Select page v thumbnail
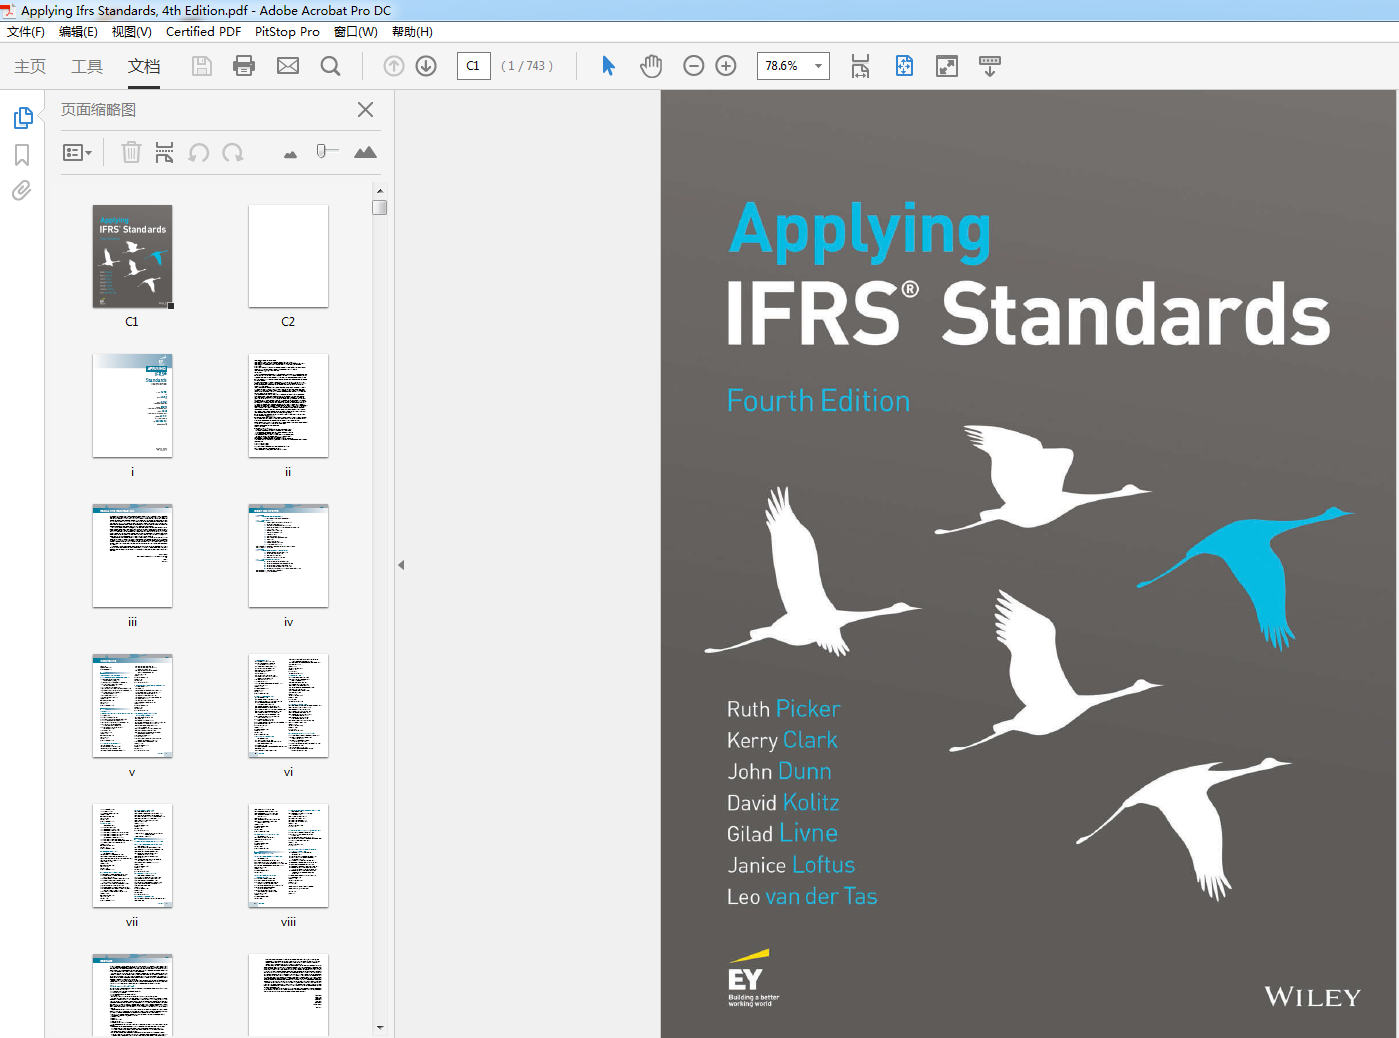 [x=132, y=706]
